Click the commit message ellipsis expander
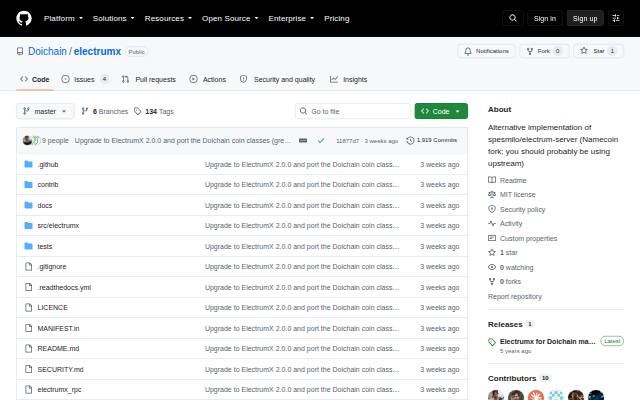Image resolution: width=640 pixels, height=400 pixels. 303,140
